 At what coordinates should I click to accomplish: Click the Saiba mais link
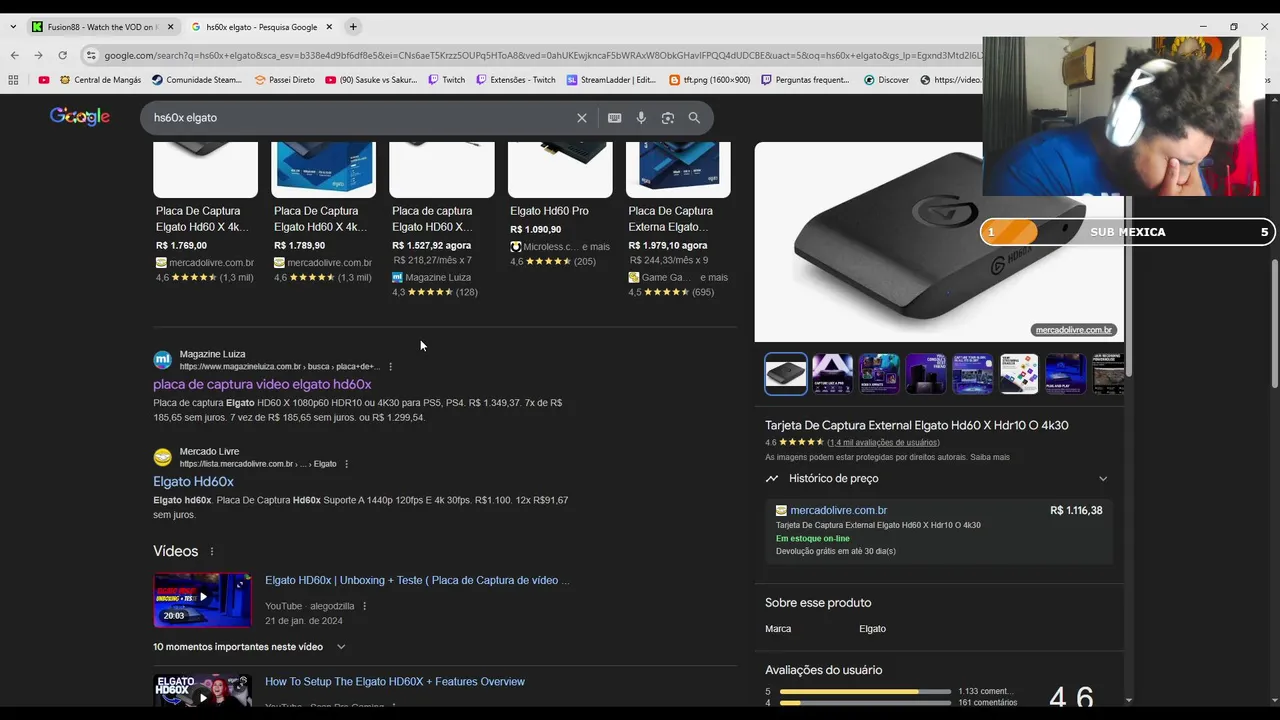[x=990, y=457]
